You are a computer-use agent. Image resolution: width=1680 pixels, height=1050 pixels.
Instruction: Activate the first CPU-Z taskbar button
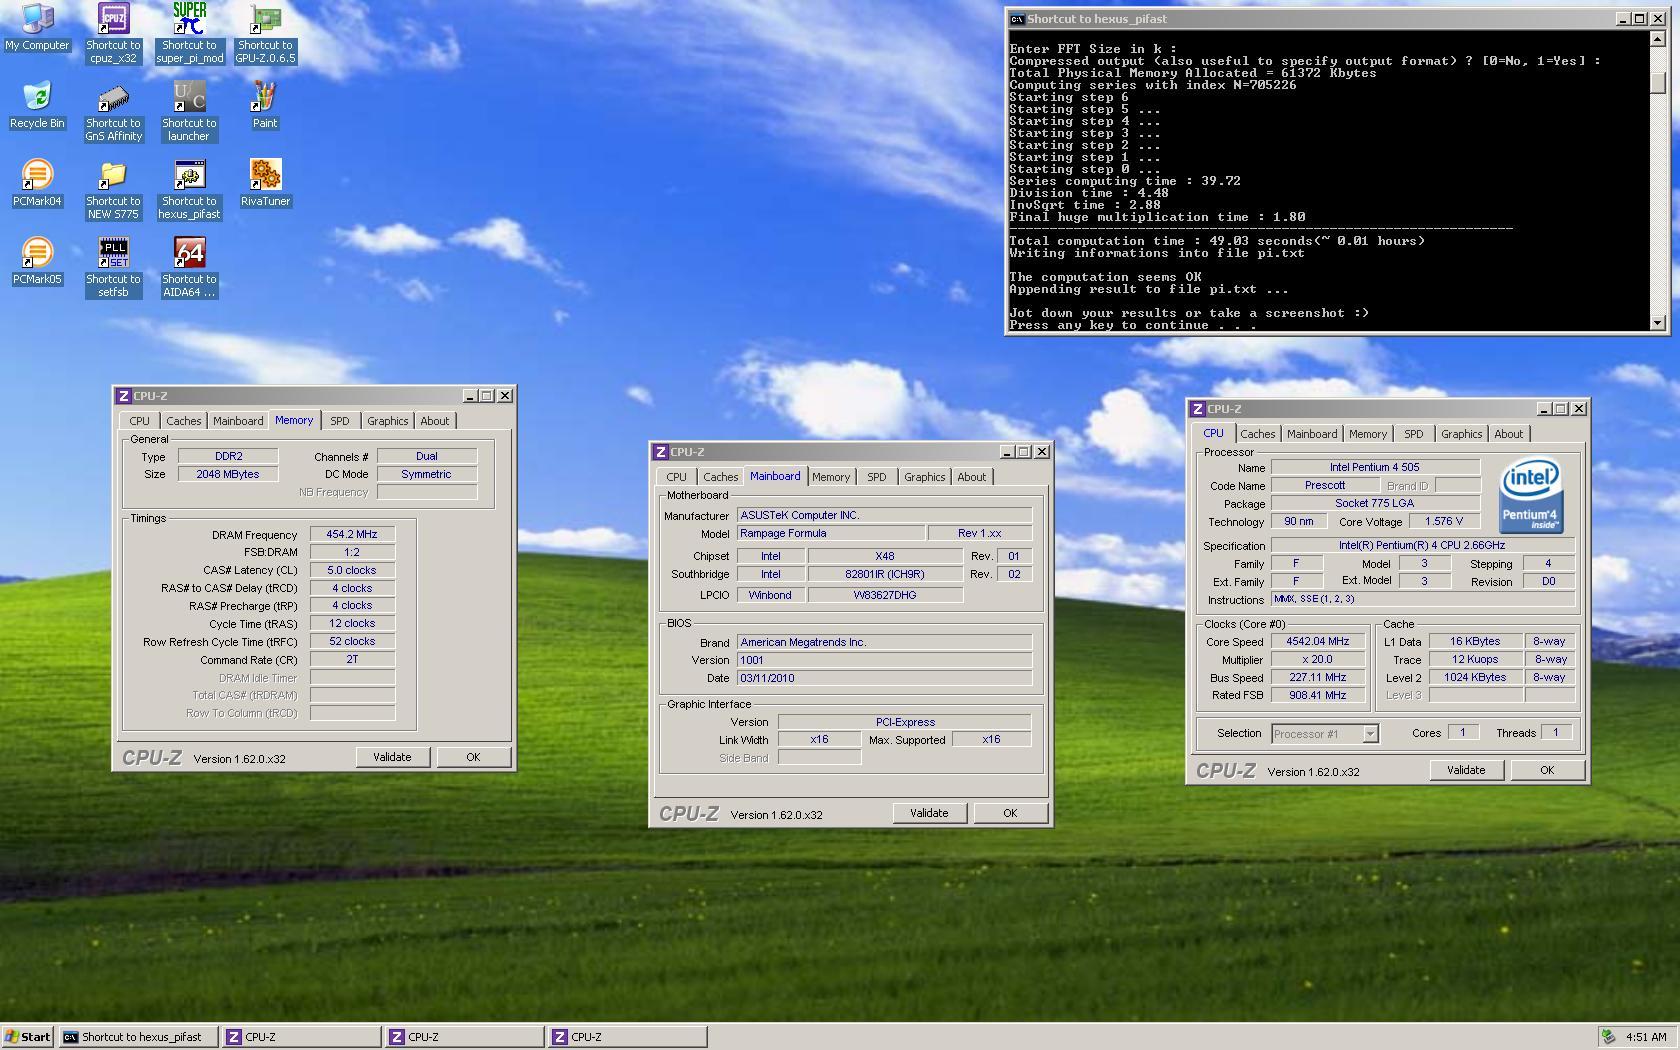pyautogui.click(x=301, y=1037)
